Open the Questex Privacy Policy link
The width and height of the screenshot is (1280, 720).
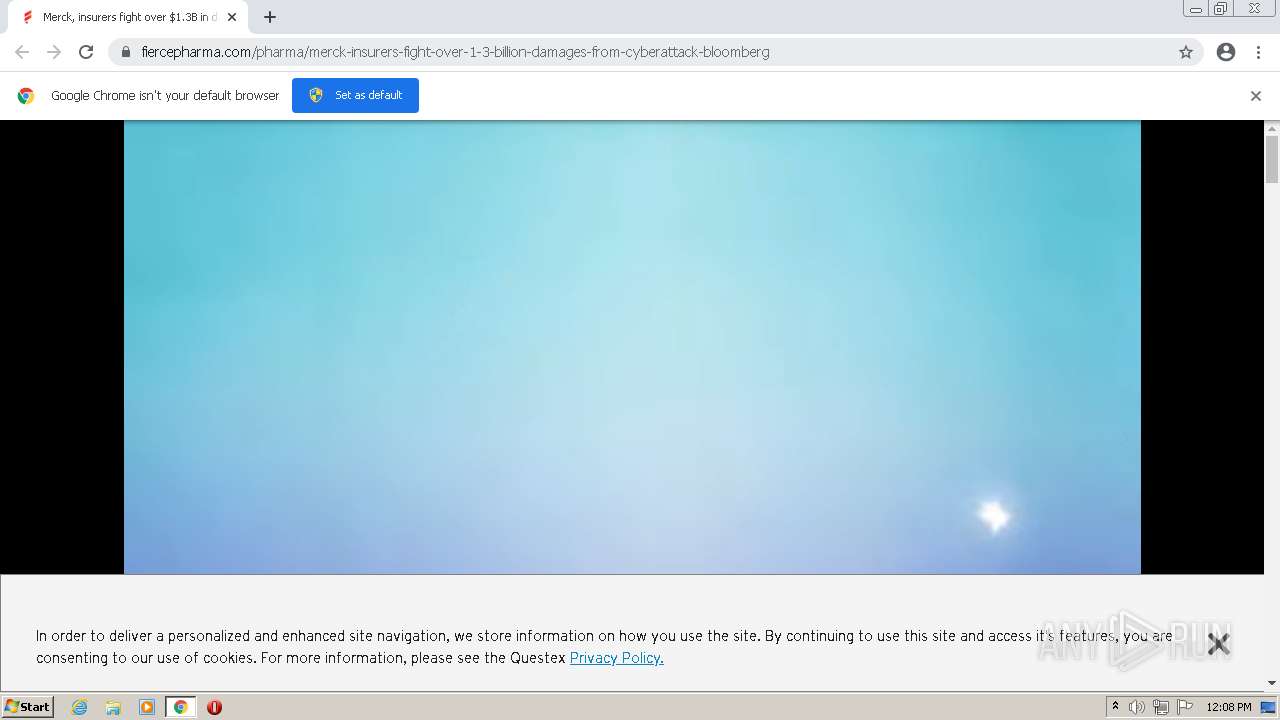click(616, 658)
